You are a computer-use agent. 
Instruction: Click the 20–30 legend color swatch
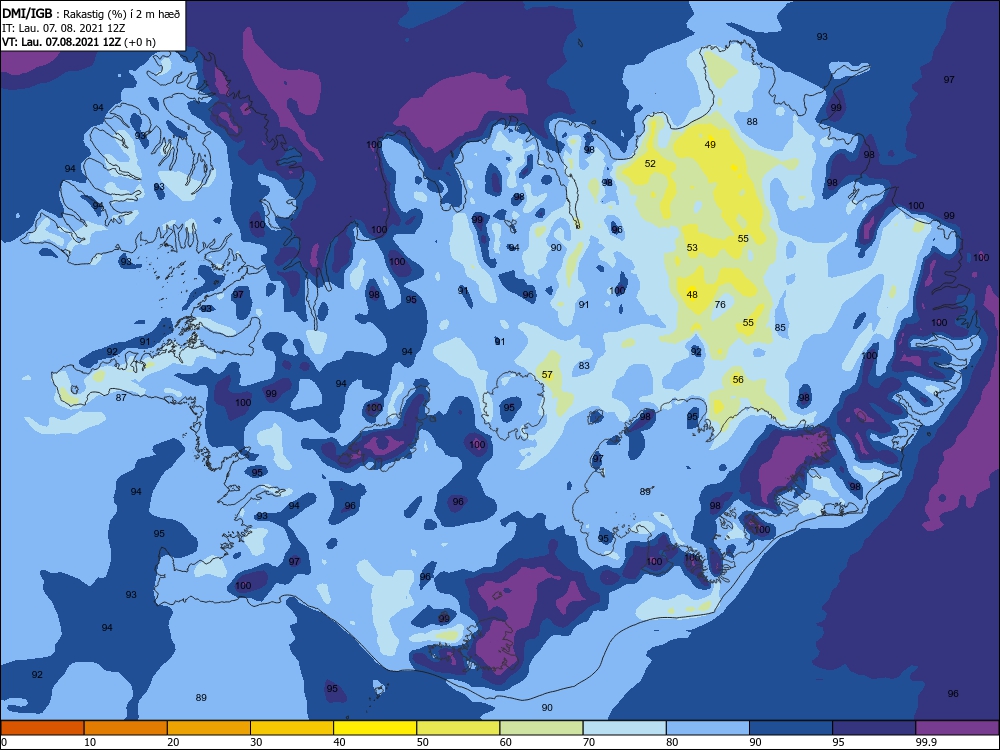[209, 728]
